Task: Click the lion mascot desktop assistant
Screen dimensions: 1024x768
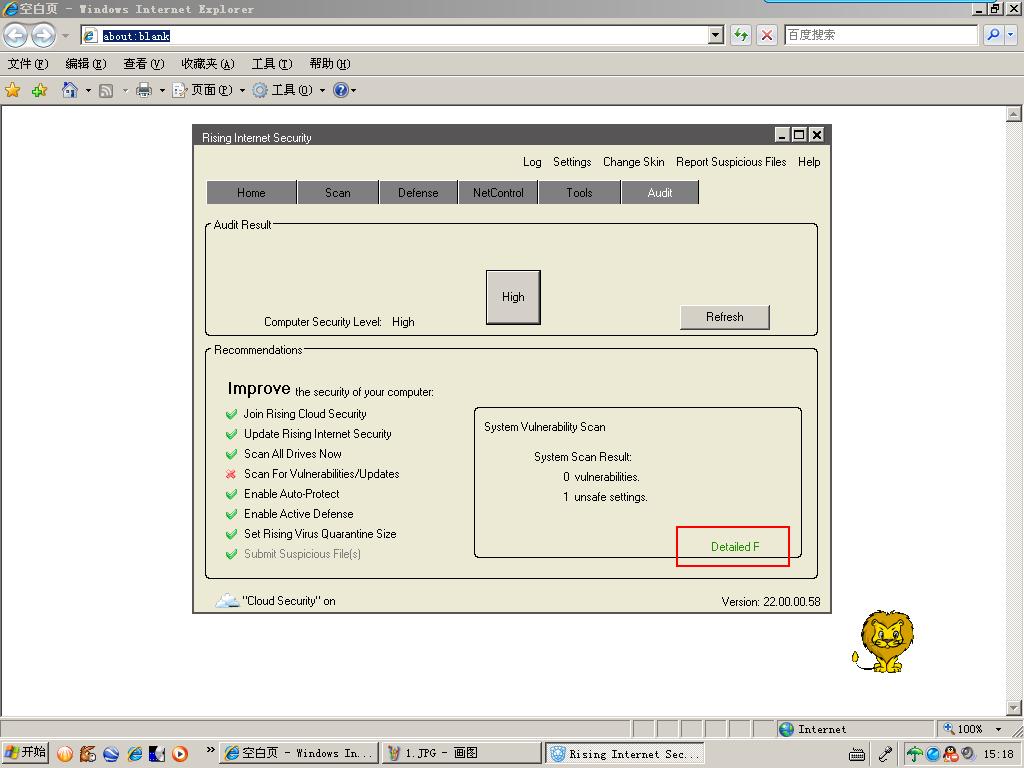Action: tap(883, 641)
